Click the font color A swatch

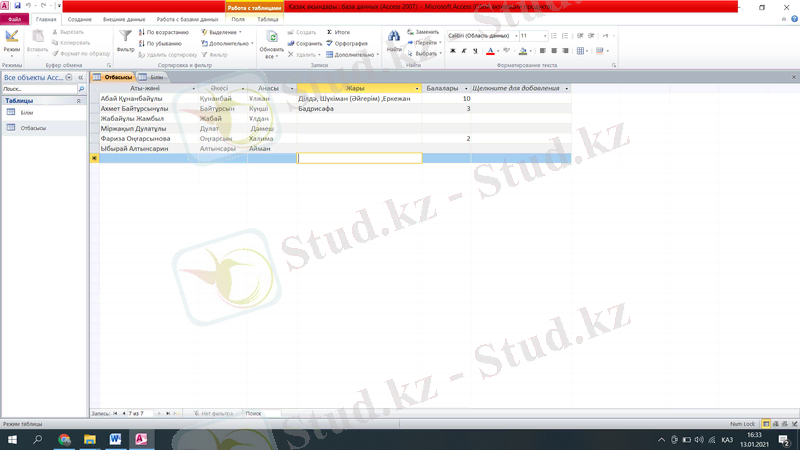coord(490,51)
